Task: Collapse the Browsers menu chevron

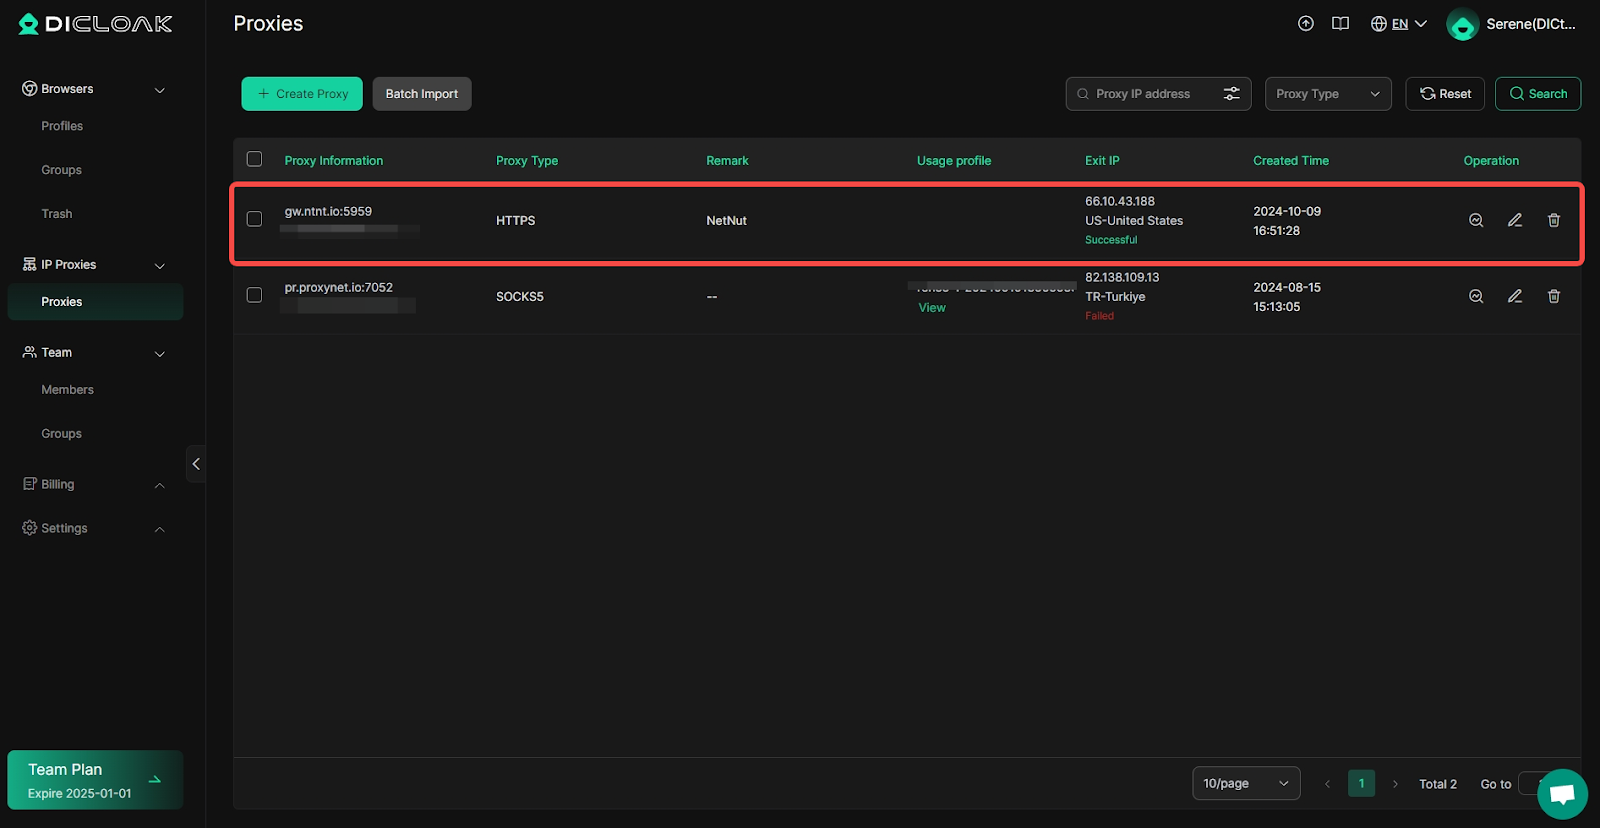Action: click(160, 90)
